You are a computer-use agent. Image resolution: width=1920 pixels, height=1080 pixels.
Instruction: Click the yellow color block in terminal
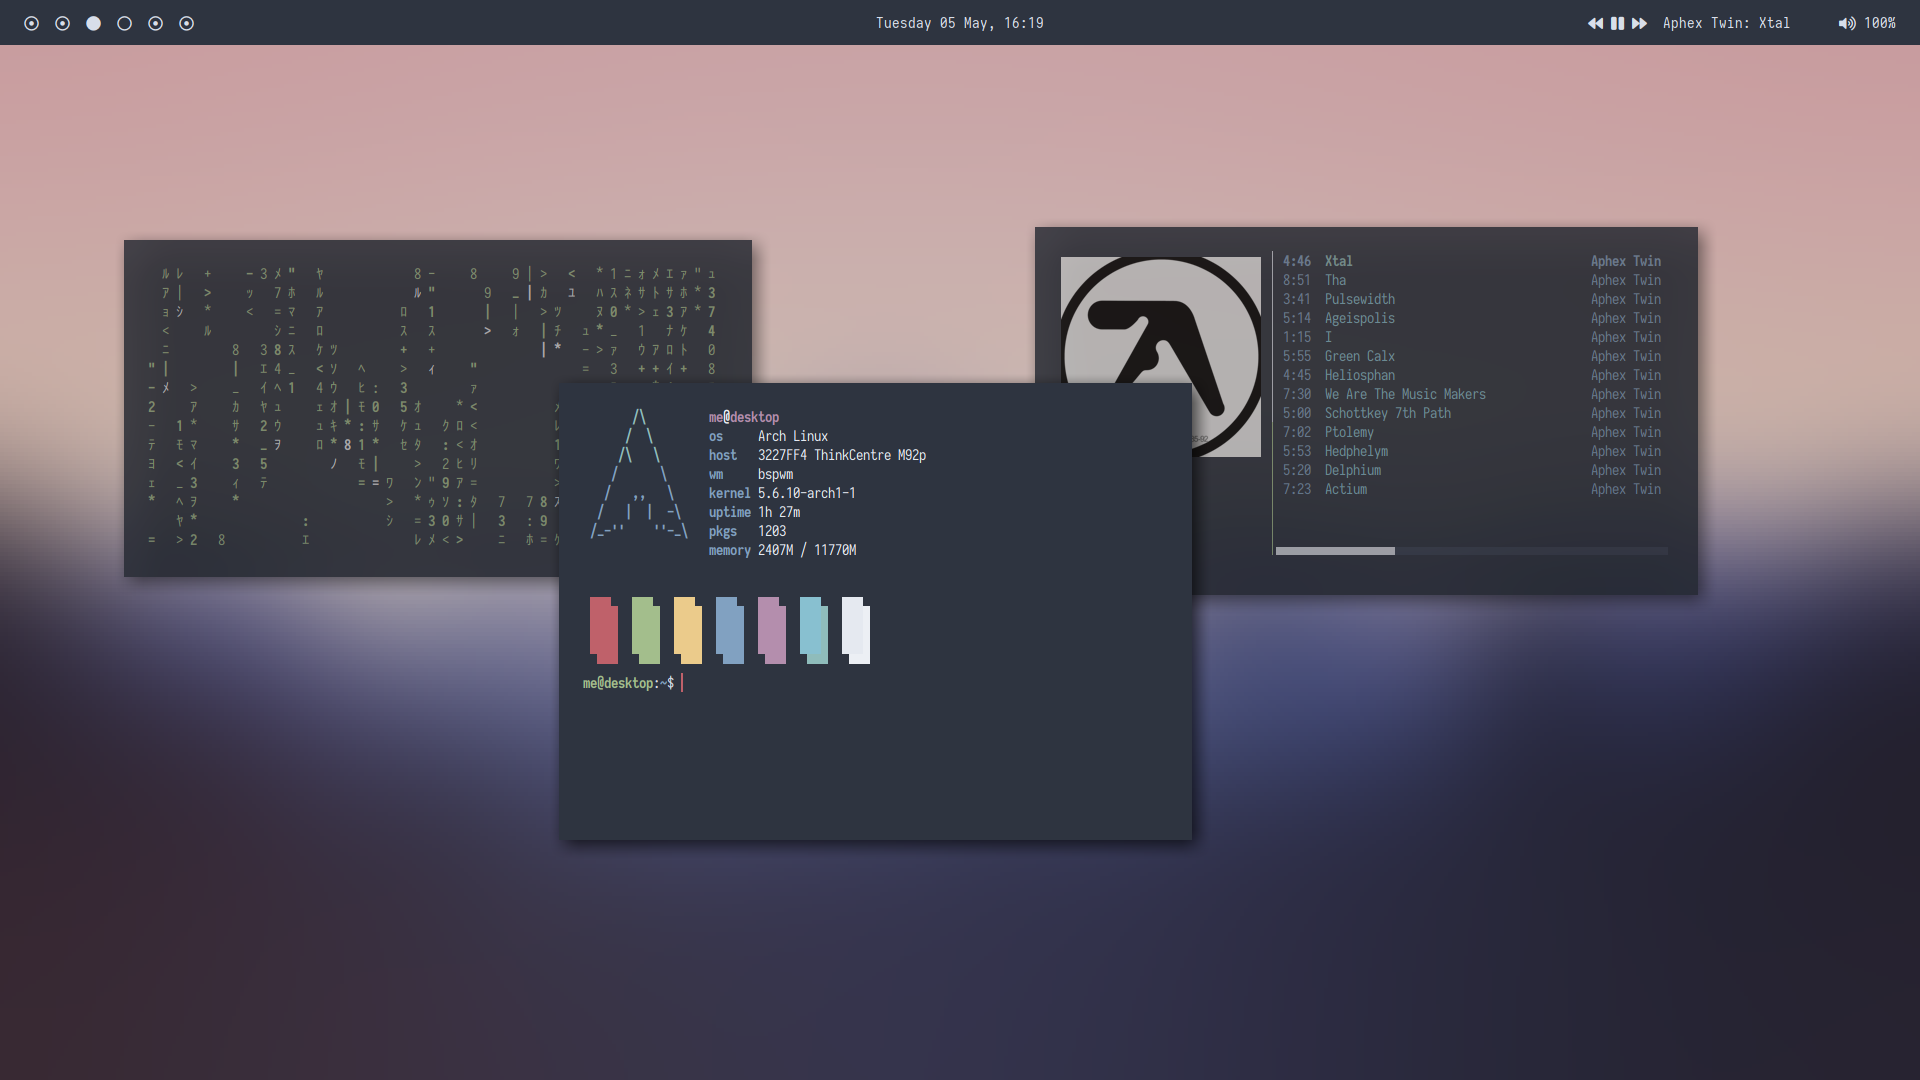click(x=688, y=630)
